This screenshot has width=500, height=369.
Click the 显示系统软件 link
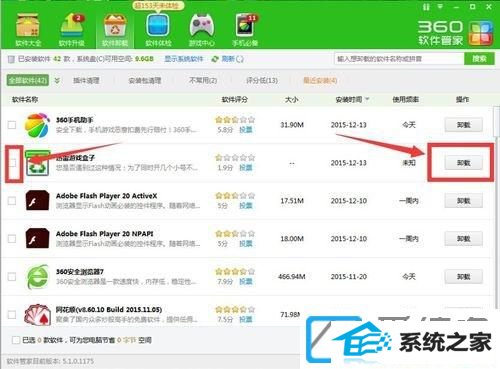point(184,59)
